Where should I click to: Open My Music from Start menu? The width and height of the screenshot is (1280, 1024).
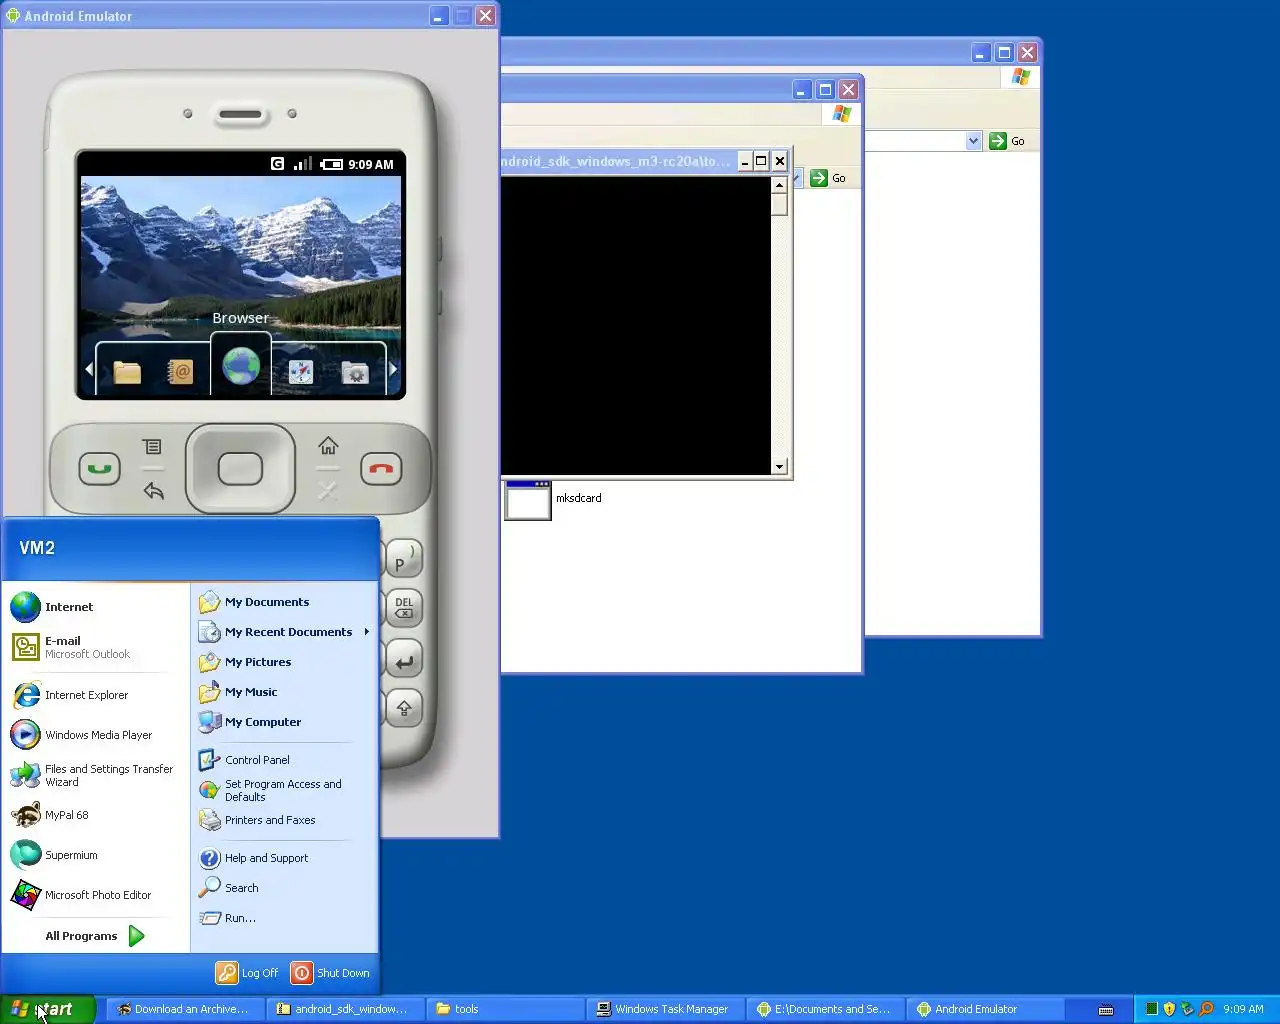[284, 692]
